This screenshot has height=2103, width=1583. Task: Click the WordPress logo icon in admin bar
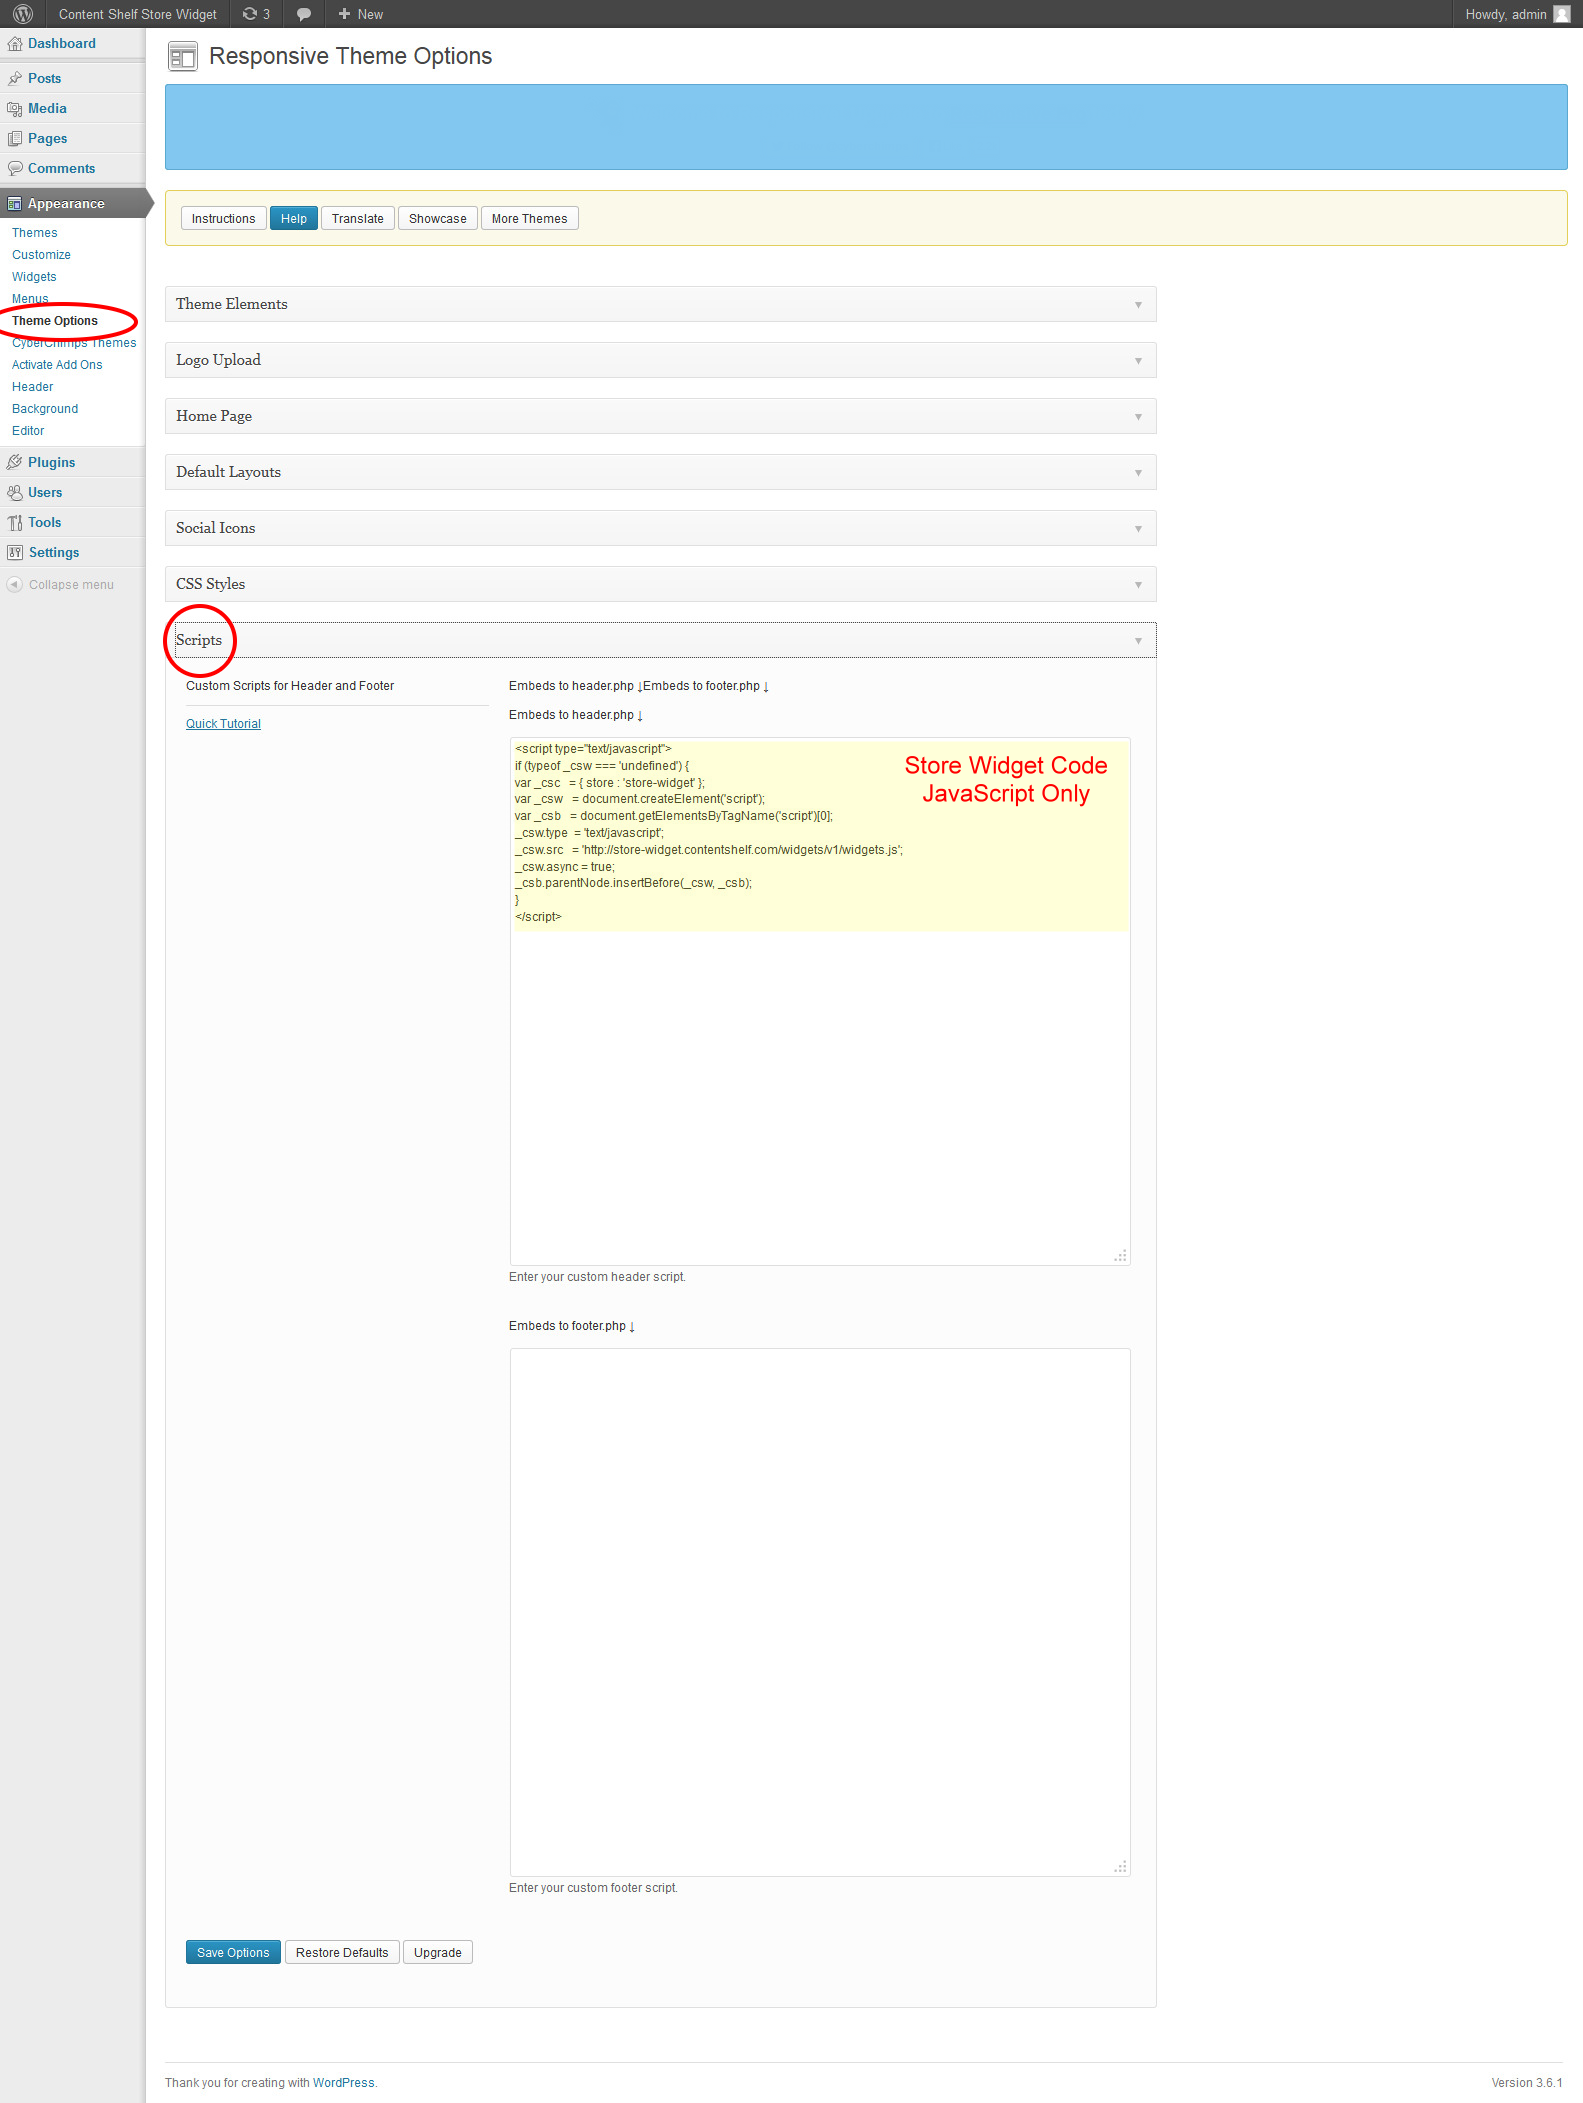coord(23,14)
